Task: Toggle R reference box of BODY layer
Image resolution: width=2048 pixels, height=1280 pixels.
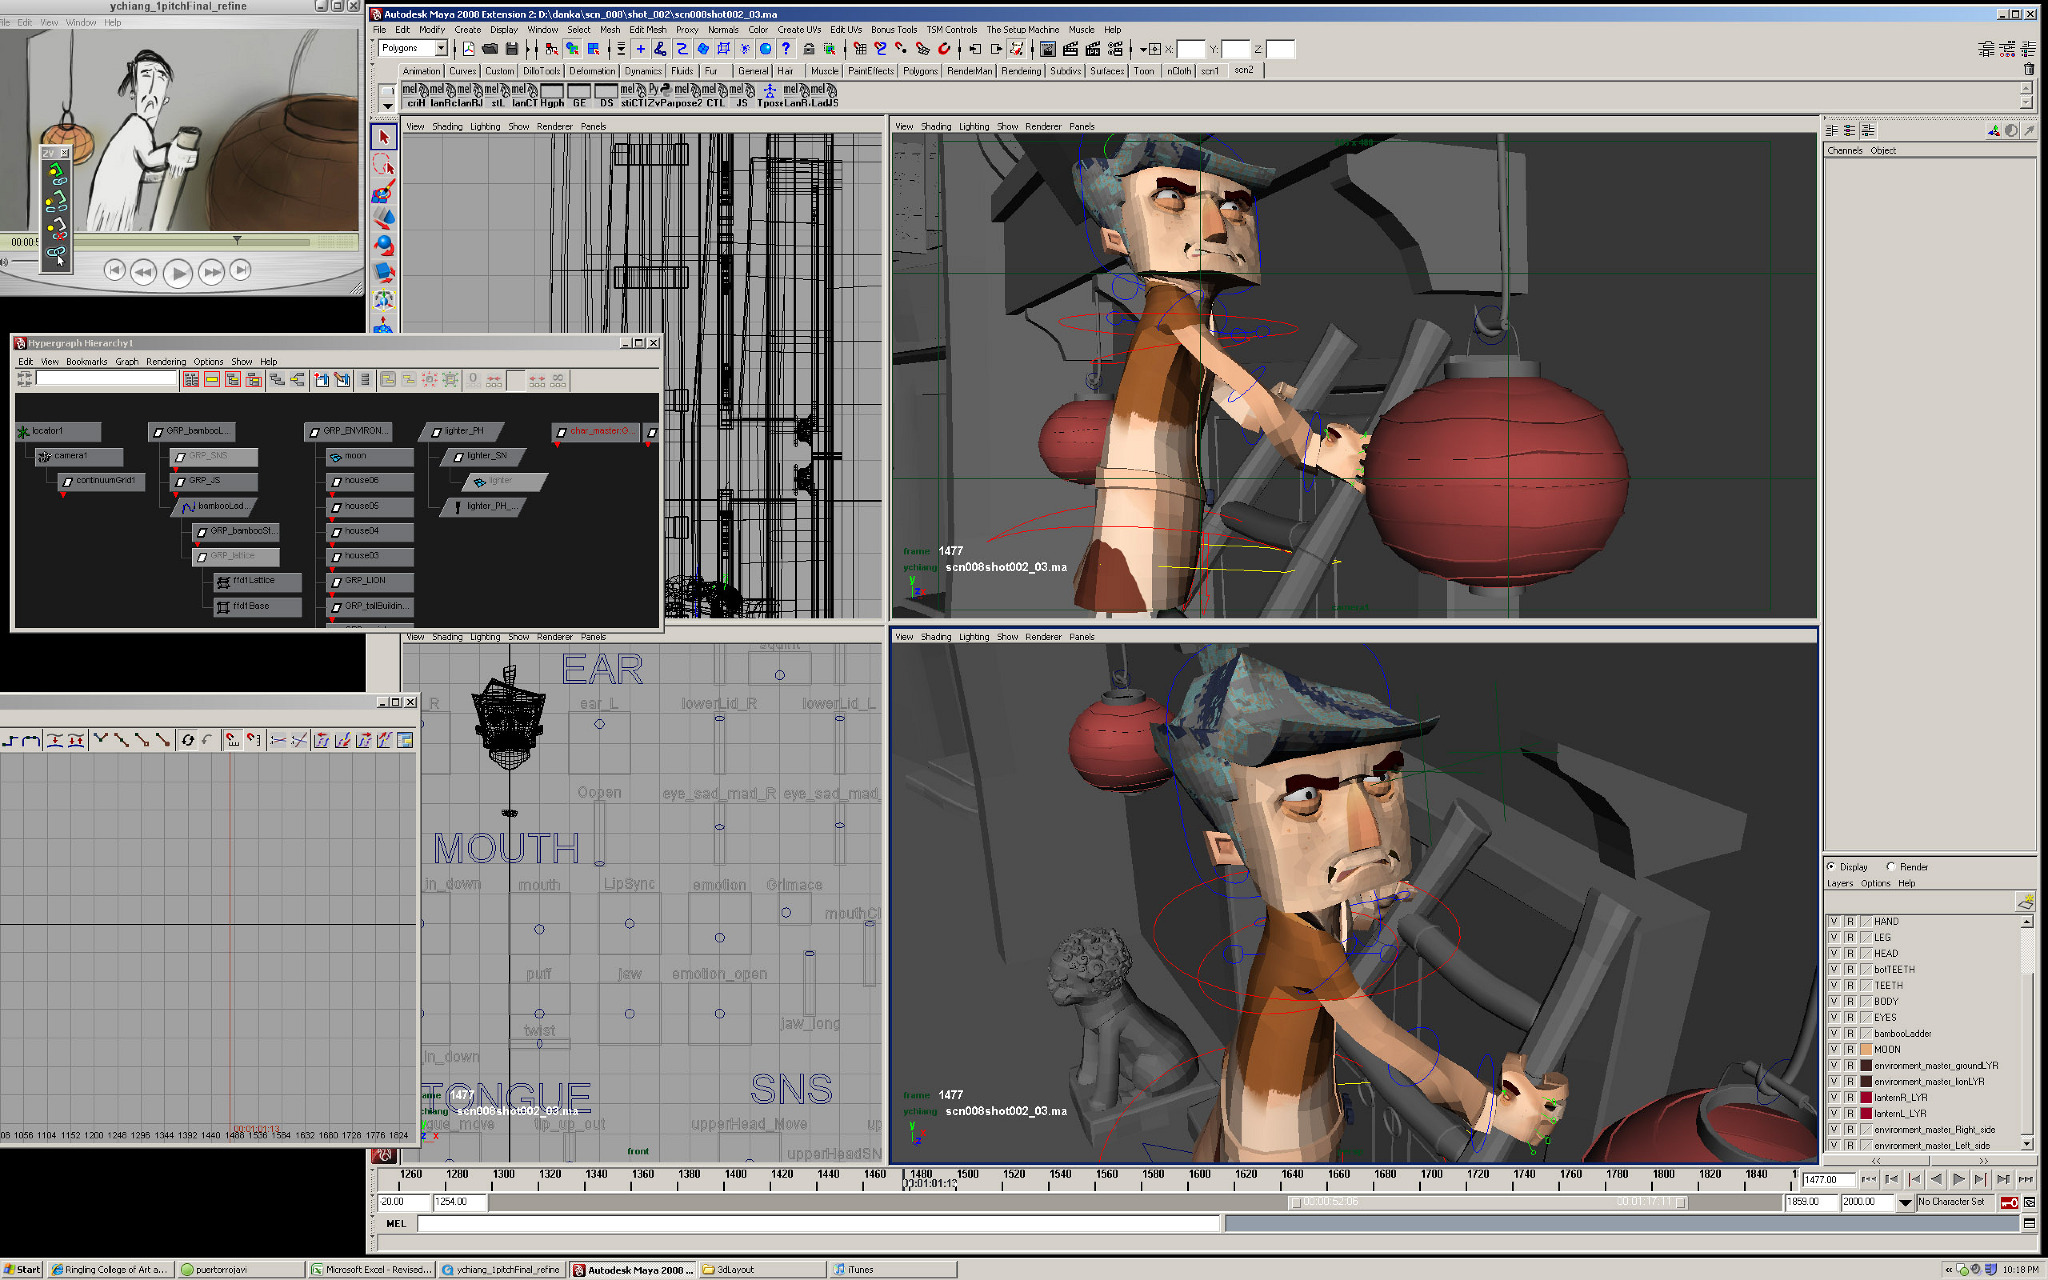Action: (1849, 1001)
